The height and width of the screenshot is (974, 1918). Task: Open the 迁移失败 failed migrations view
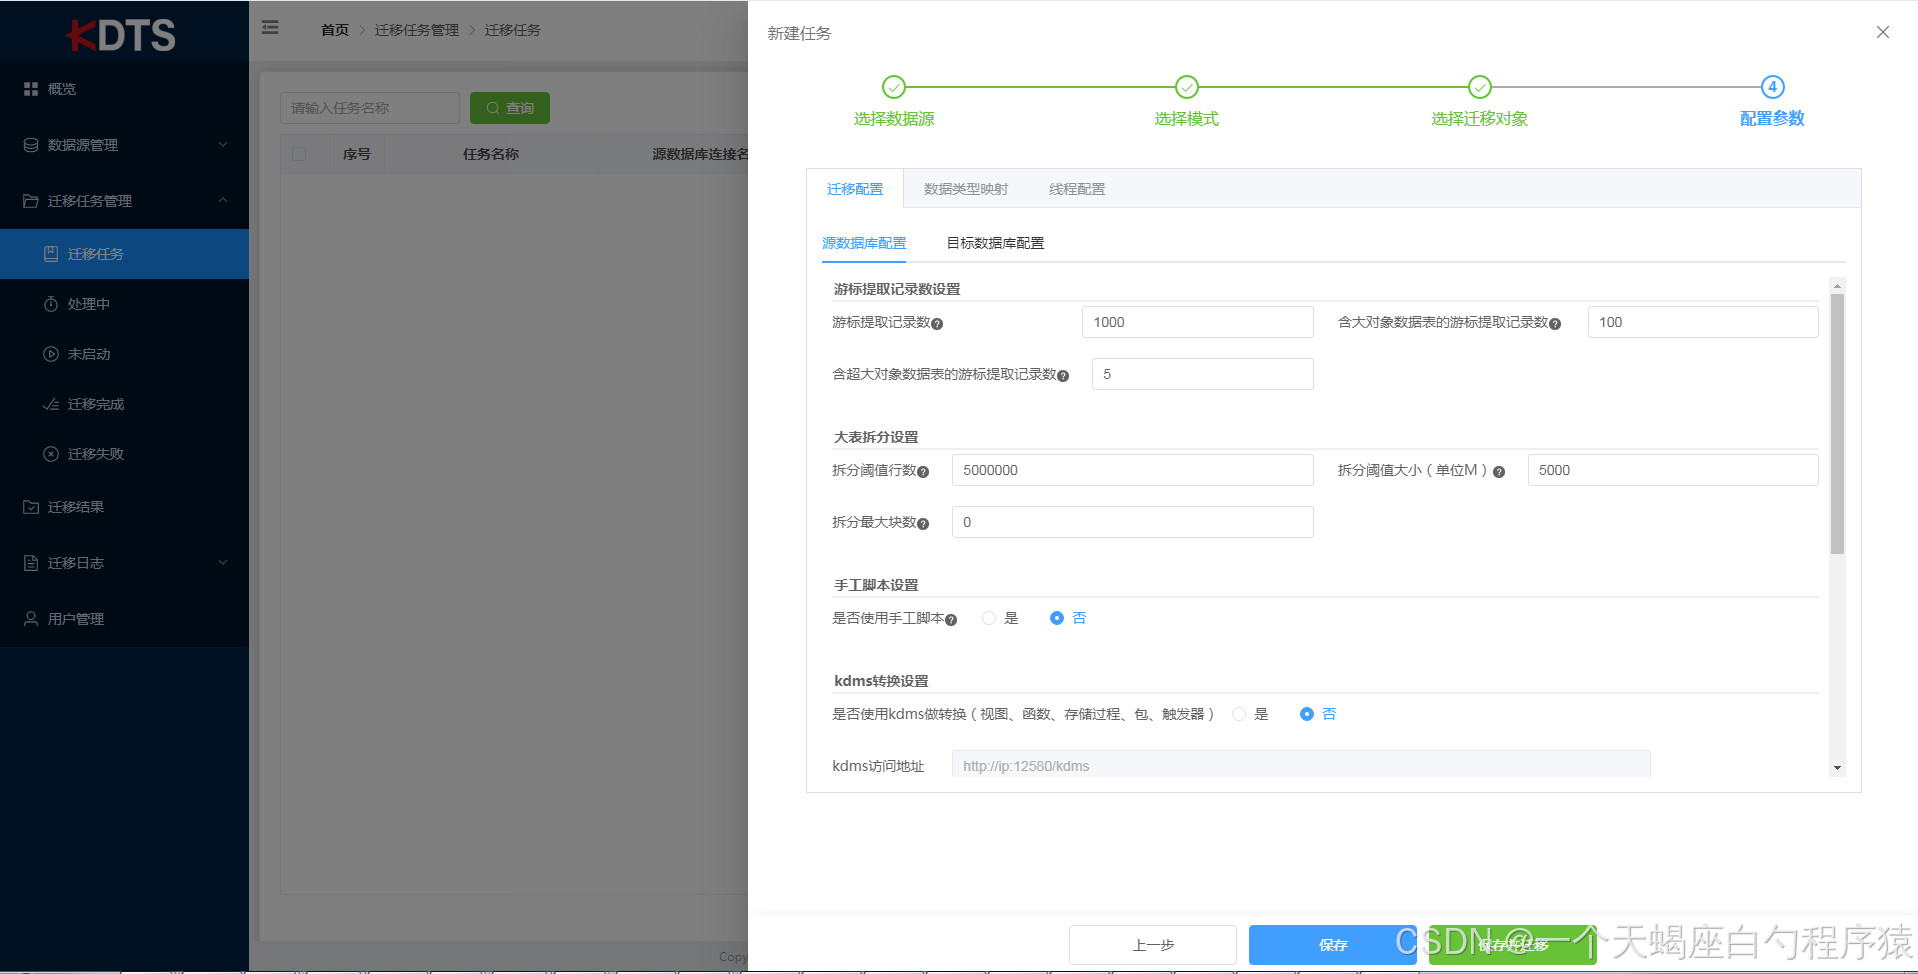tap(92, 453)
